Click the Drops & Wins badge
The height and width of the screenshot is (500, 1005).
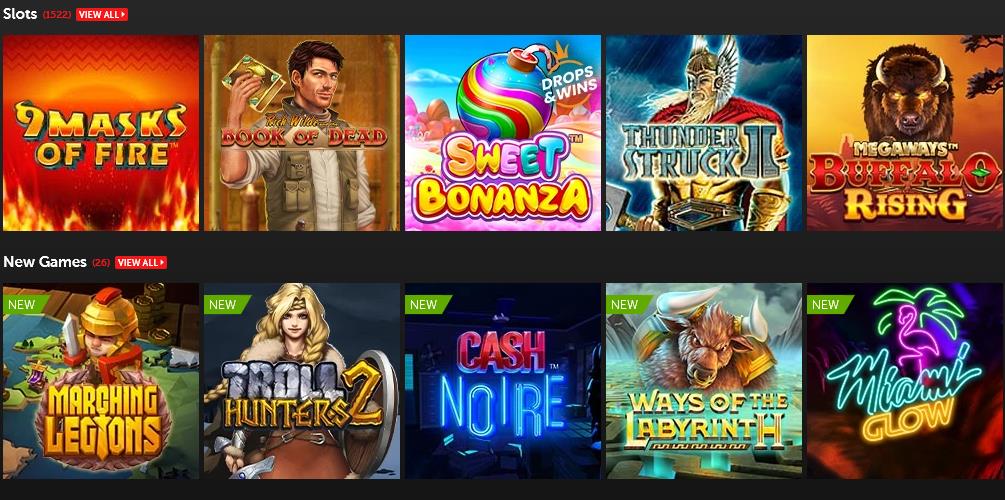pos(569,83)
